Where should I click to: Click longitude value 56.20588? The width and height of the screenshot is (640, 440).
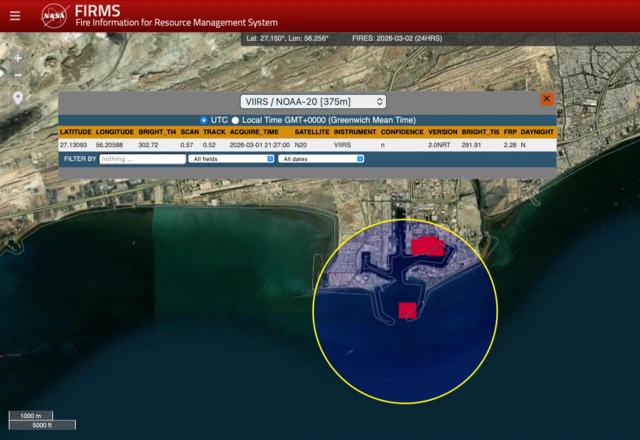pyautogui.click(x=109, y=145)
